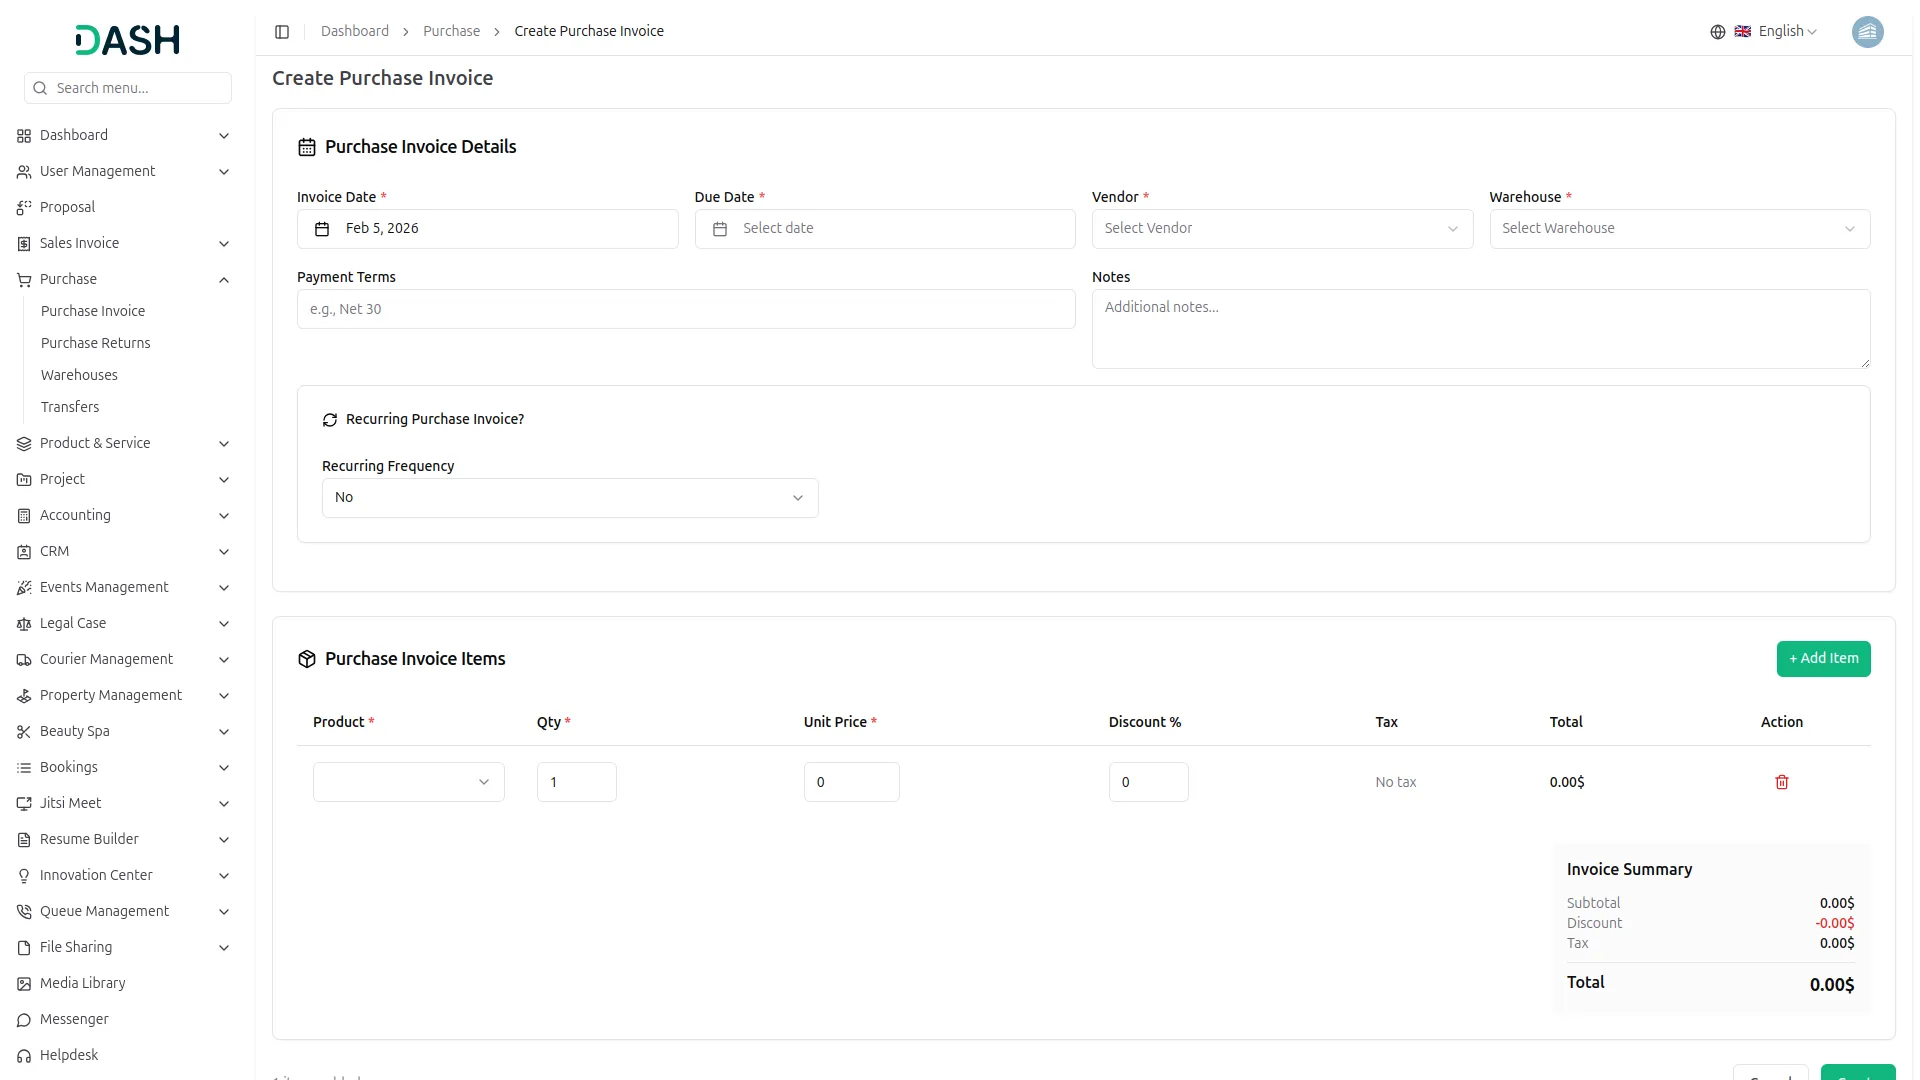Click the Proposal sidebar icon
Viewport: 1920px width, 1080px height.
[x=24, y=208]
